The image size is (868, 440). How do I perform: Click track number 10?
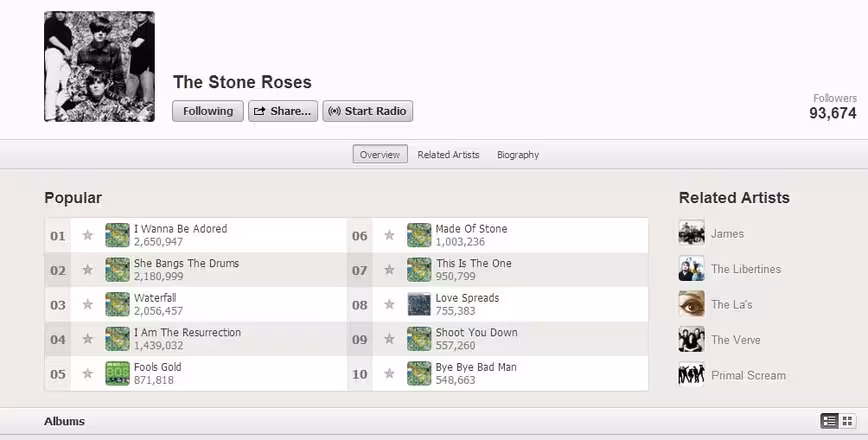click(x=359, y=374)
